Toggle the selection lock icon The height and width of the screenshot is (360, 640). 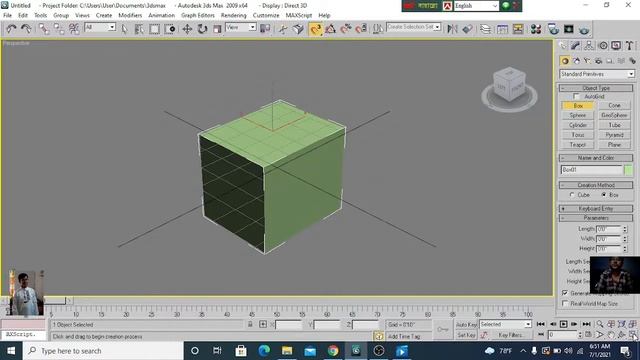click(250, 324)
